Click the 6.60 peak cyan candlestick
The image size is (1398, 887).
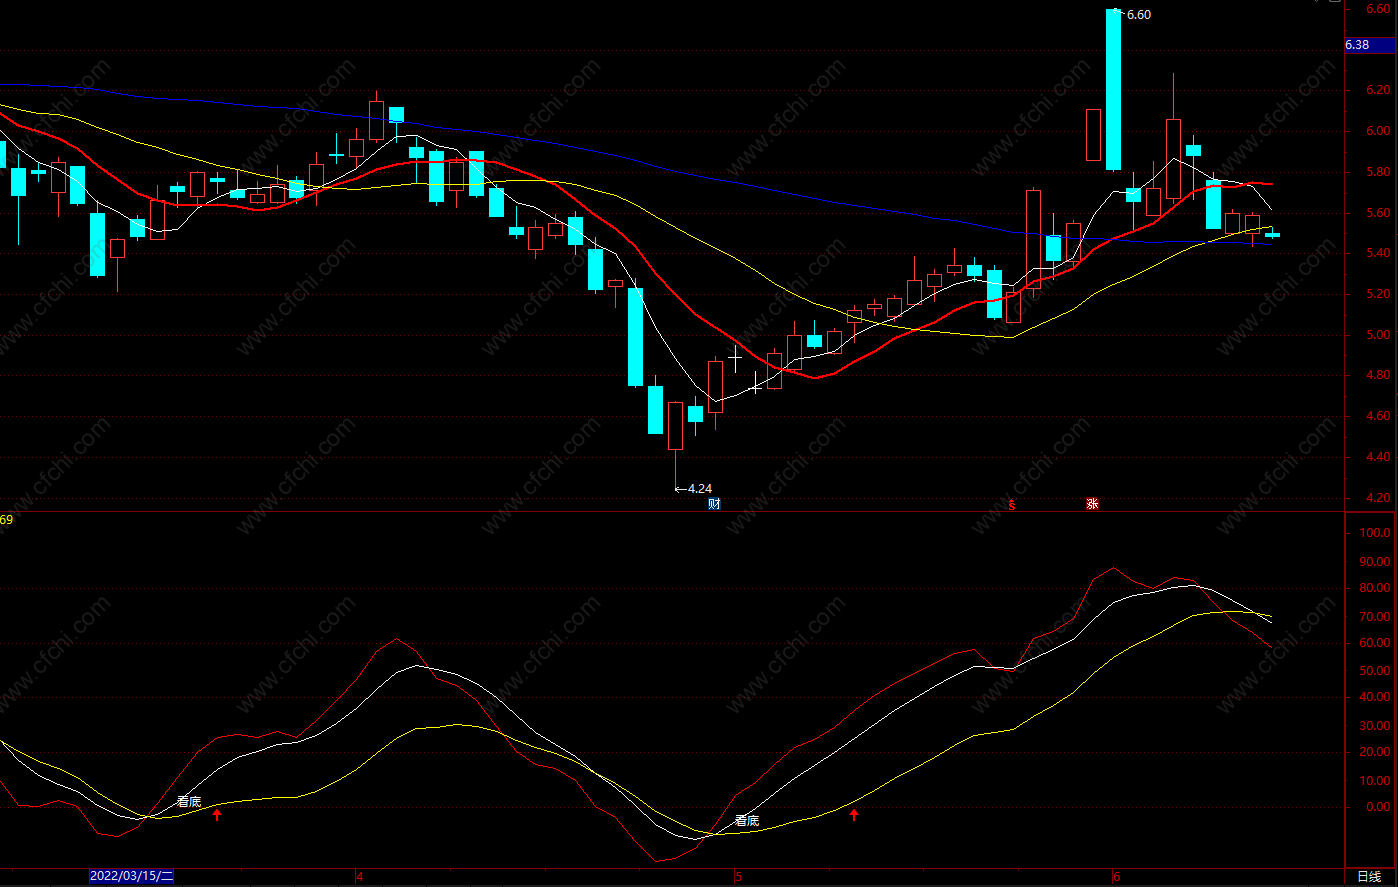click(x=1113, y=90)
